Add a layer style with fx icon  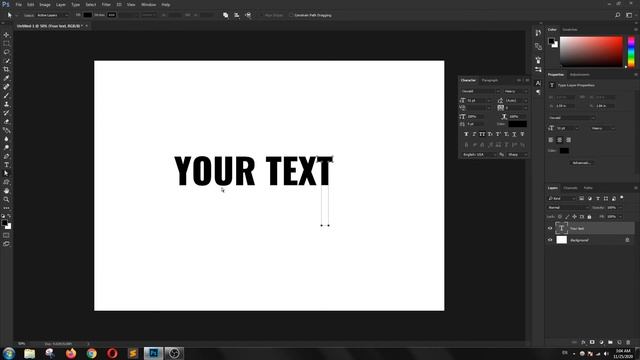(583, 342)
